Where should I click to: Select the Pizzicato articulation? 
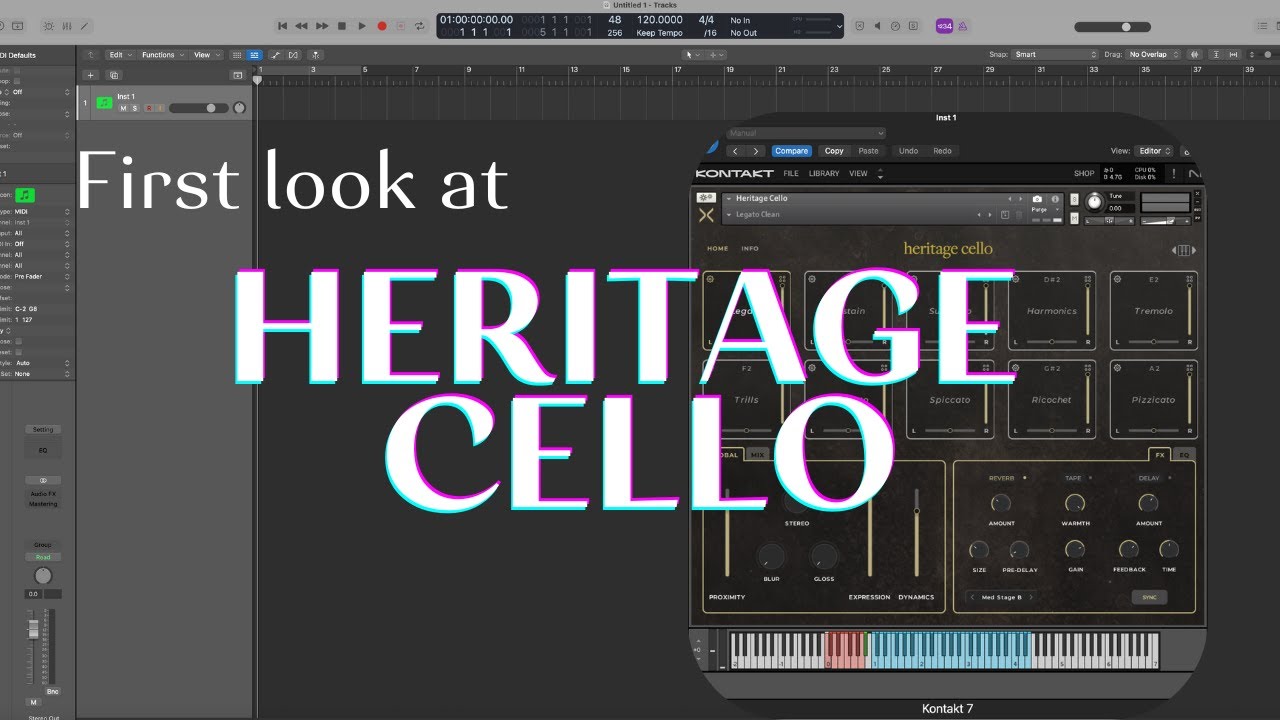coord(1154,399)
